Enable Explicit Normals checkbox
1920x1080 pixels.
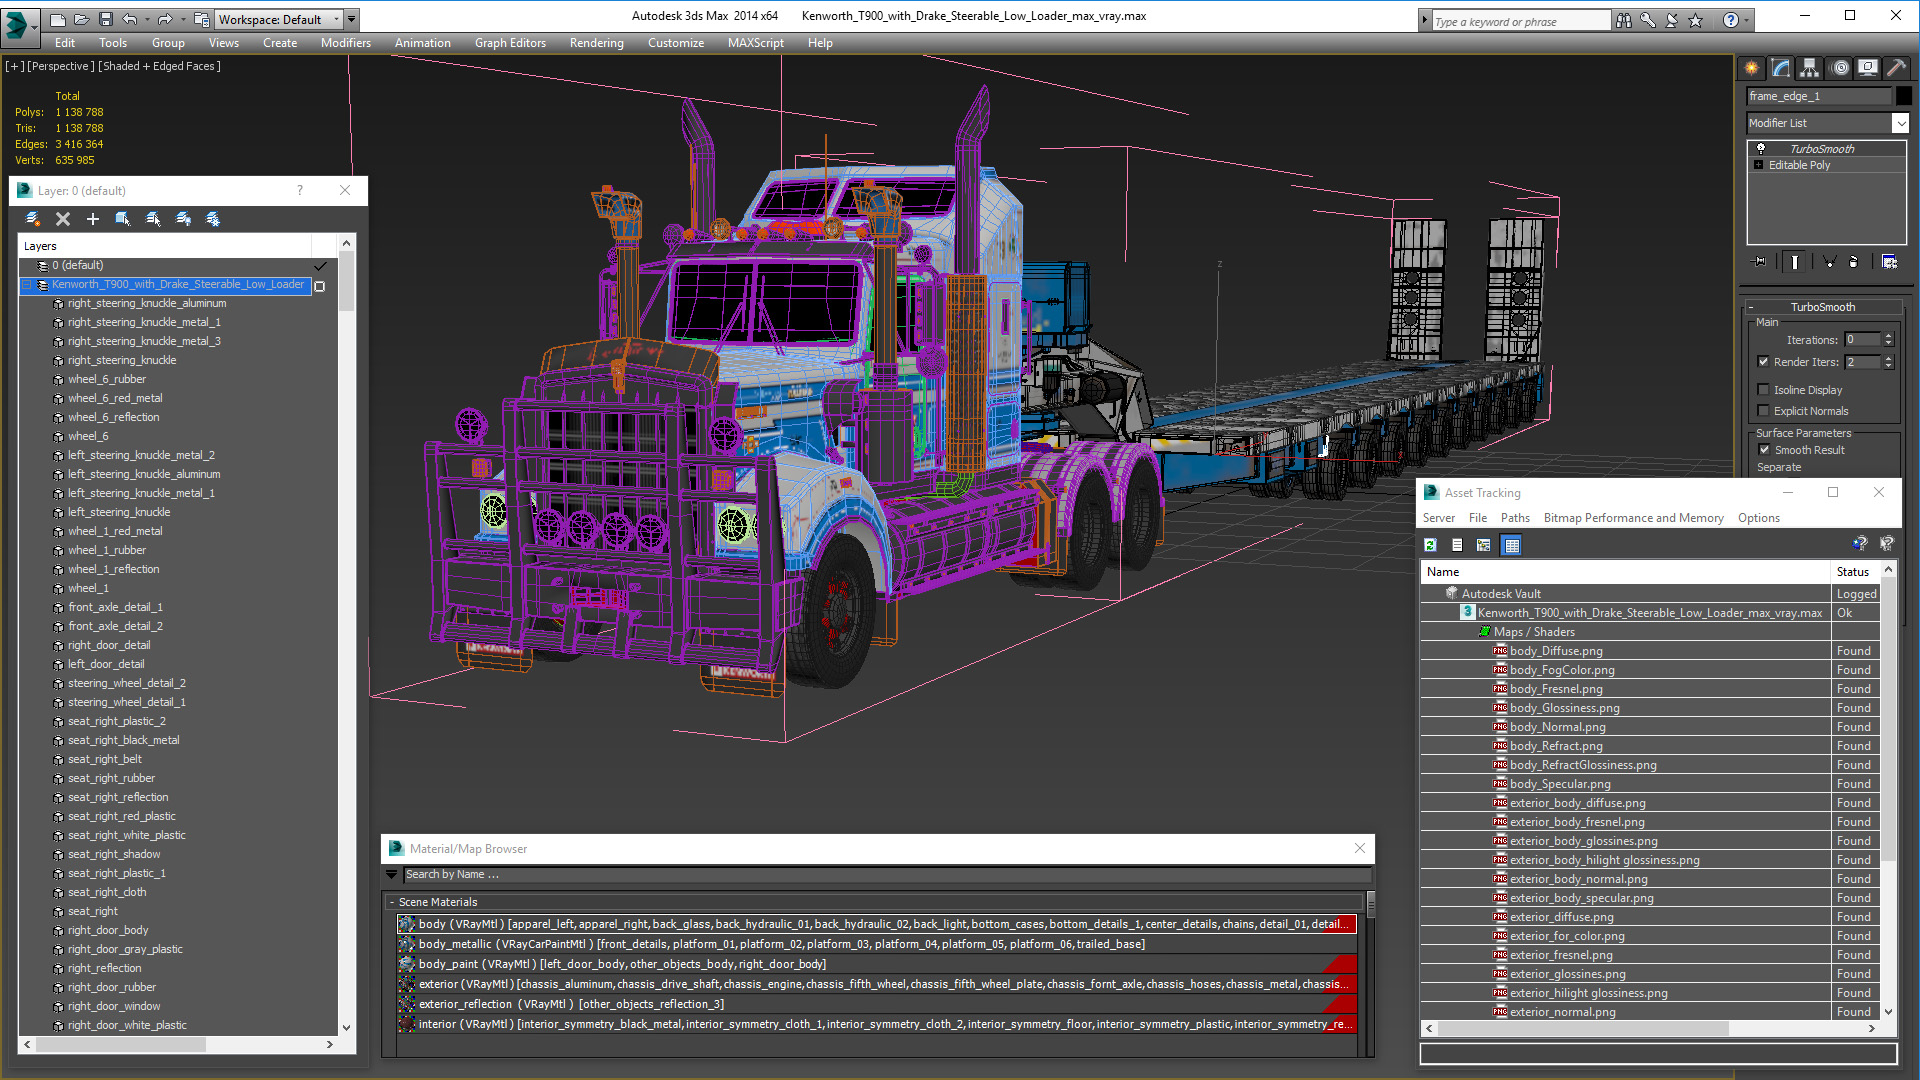point(1763,411)
